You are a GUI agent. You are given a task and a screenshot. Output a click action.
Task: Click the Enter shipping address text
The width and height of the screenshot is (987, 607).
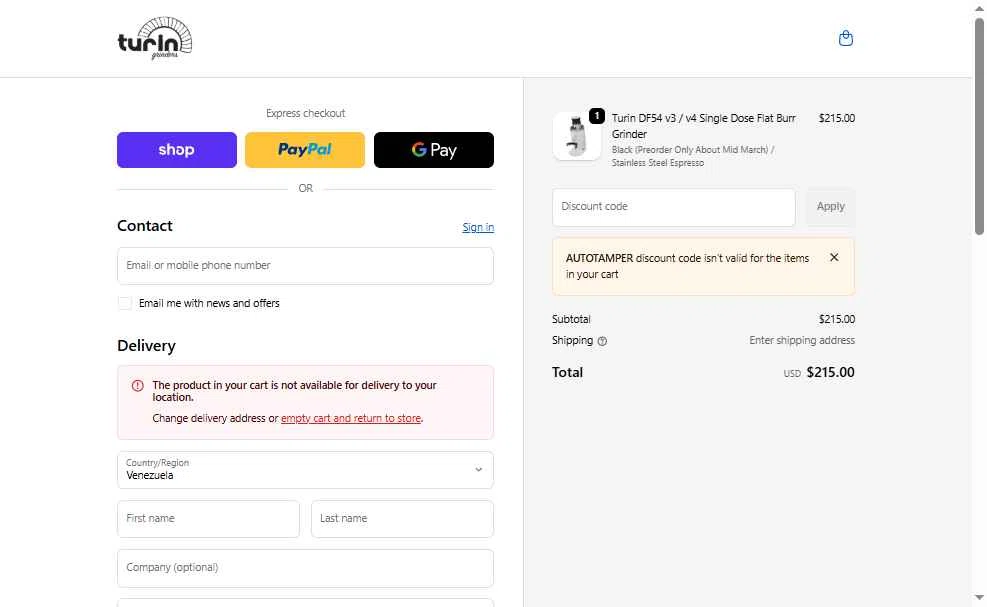802,340
